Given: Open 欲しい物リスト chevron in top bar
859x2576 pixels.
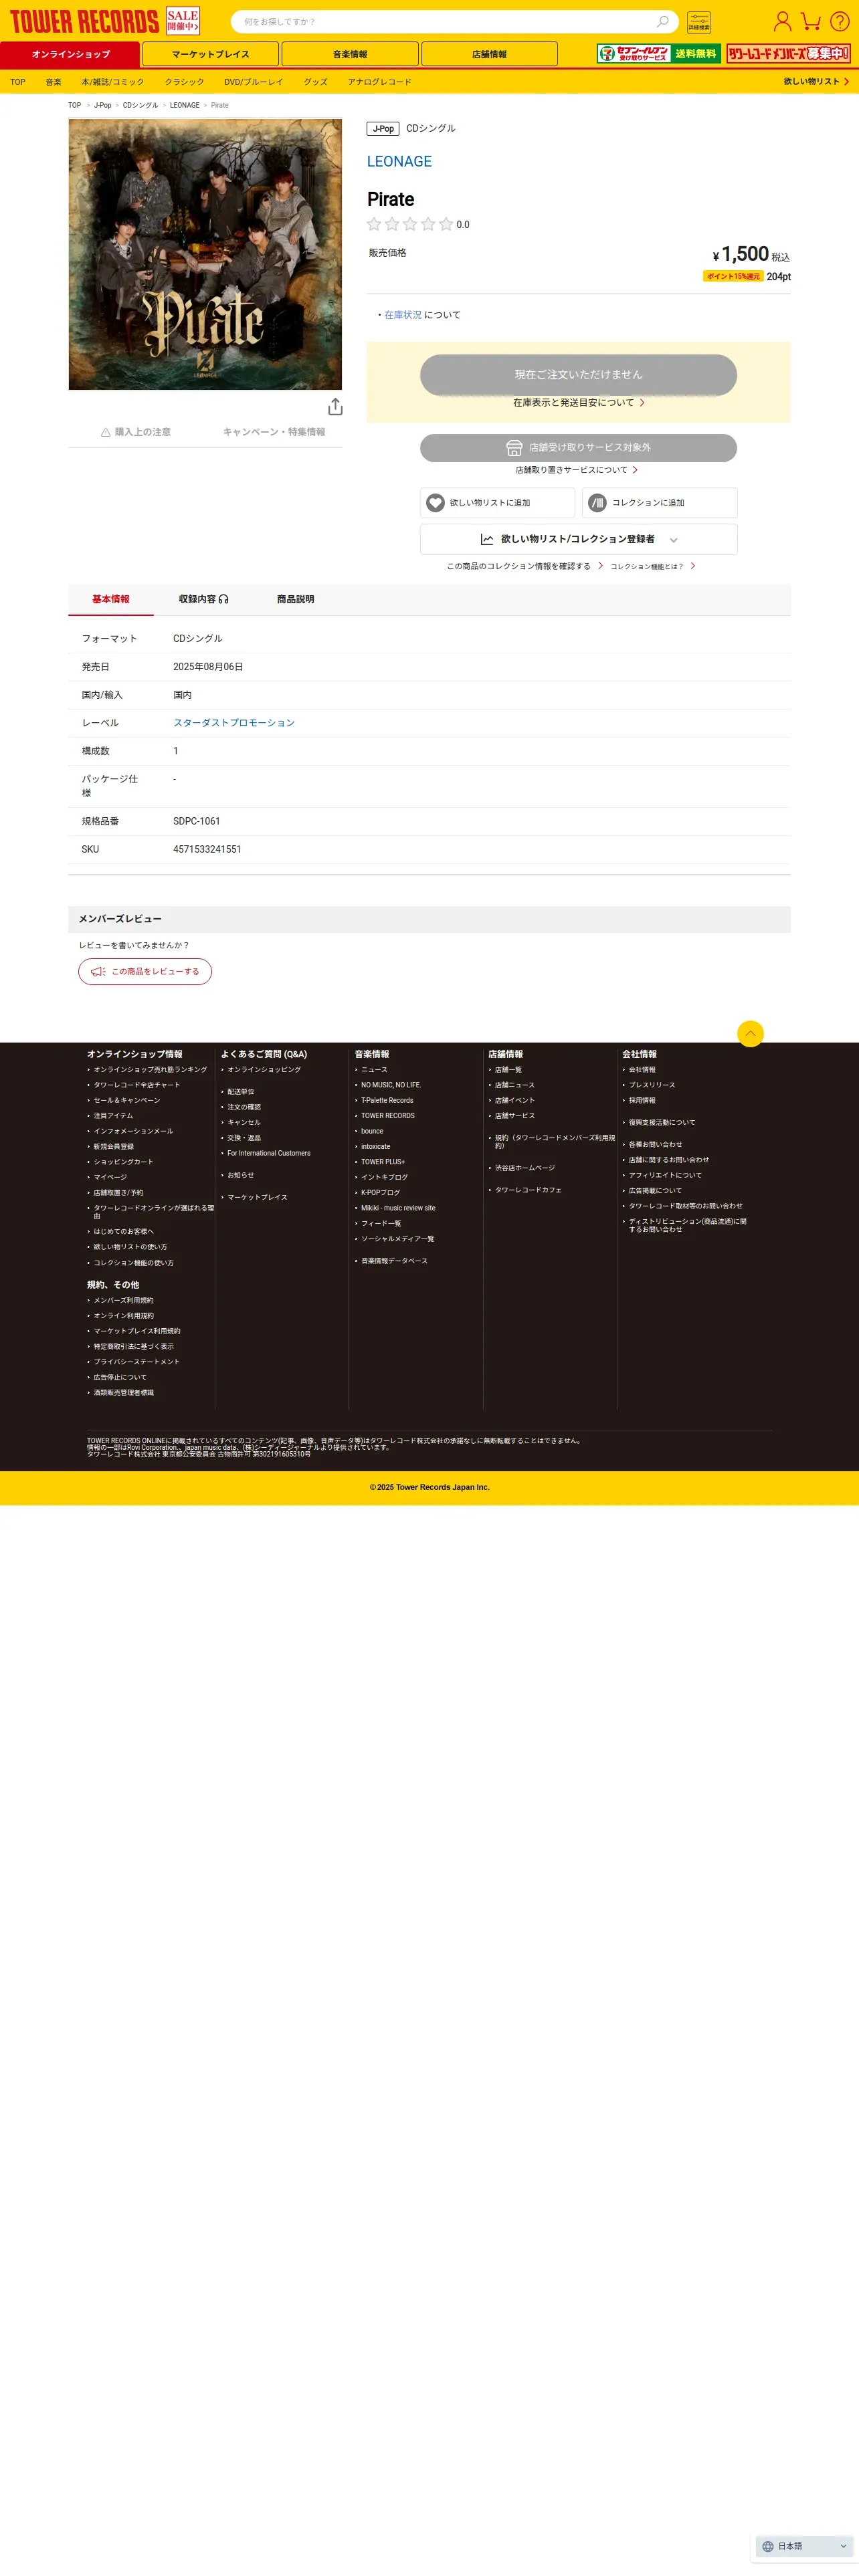Looking at the screenshot, I should click(846, 82).
